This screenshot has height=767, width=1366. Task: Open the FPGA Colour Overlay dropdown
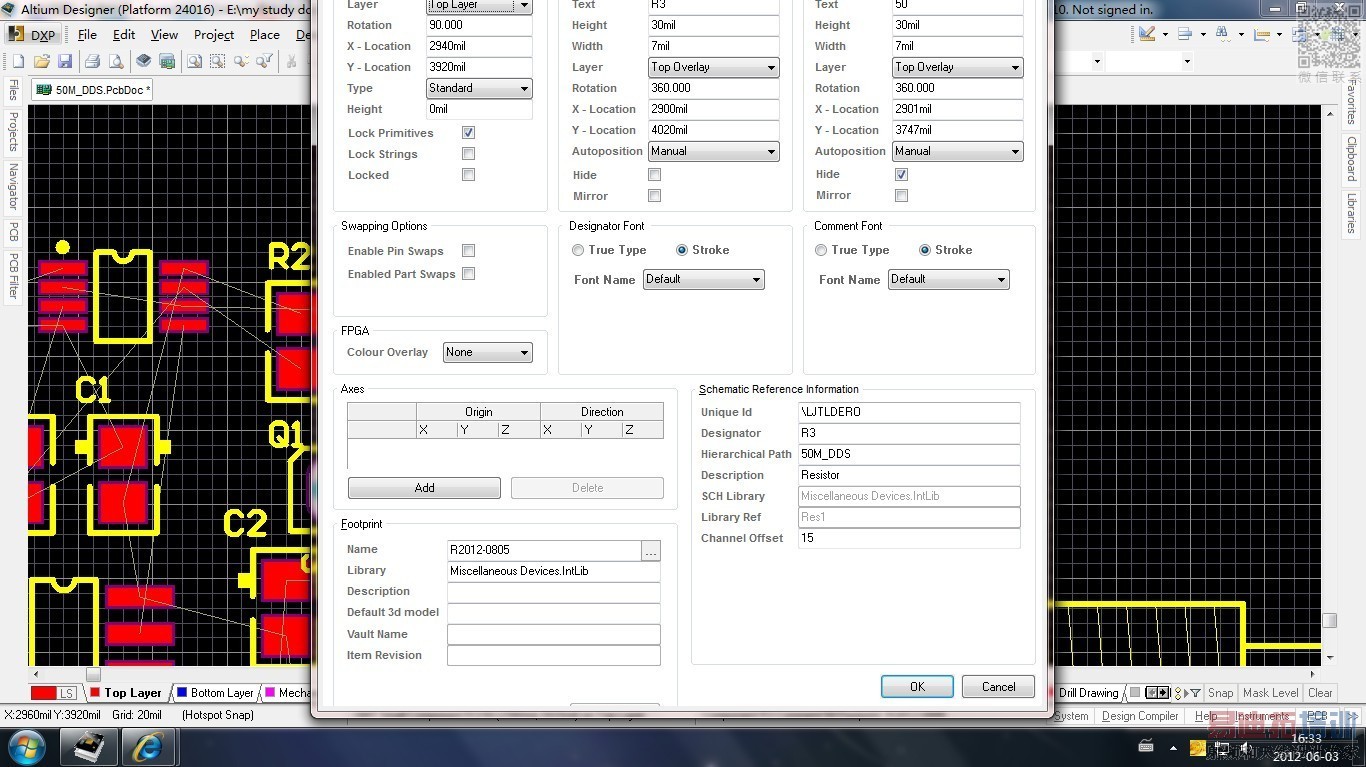[488, 352]
